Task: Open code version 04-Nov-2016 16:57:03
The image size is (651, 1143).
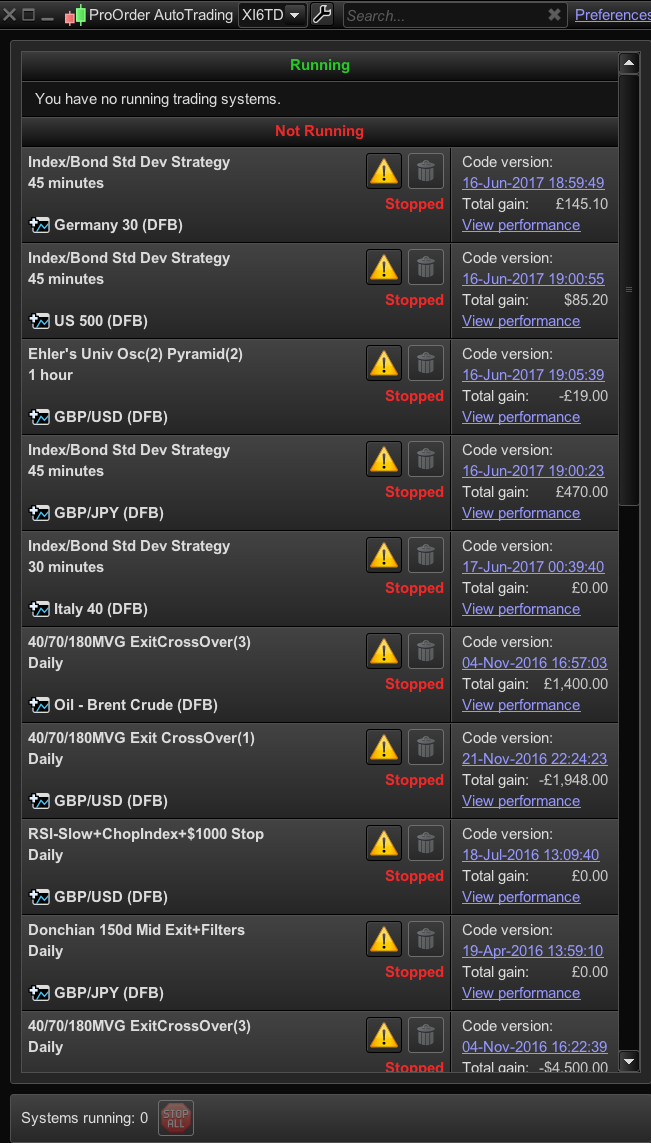Action: click(534, 663)
